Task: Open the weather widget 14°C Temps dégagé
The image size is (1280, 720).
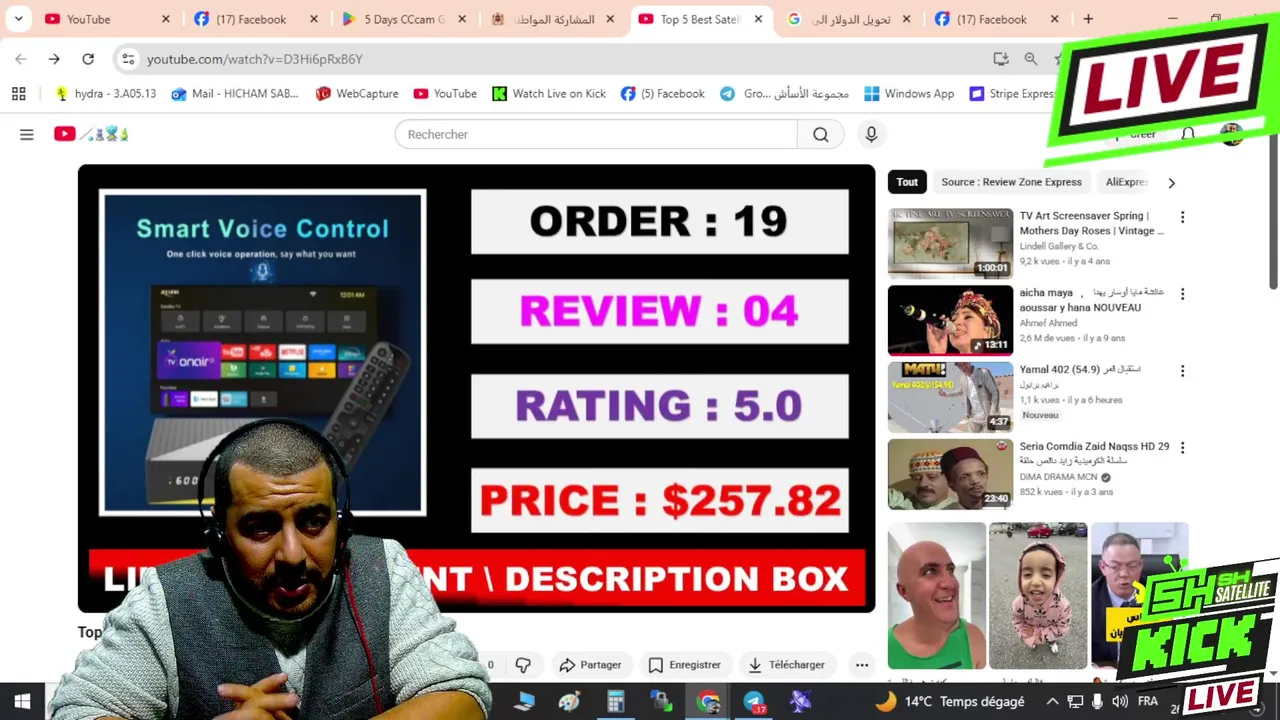Action: (x=949, y=702)
